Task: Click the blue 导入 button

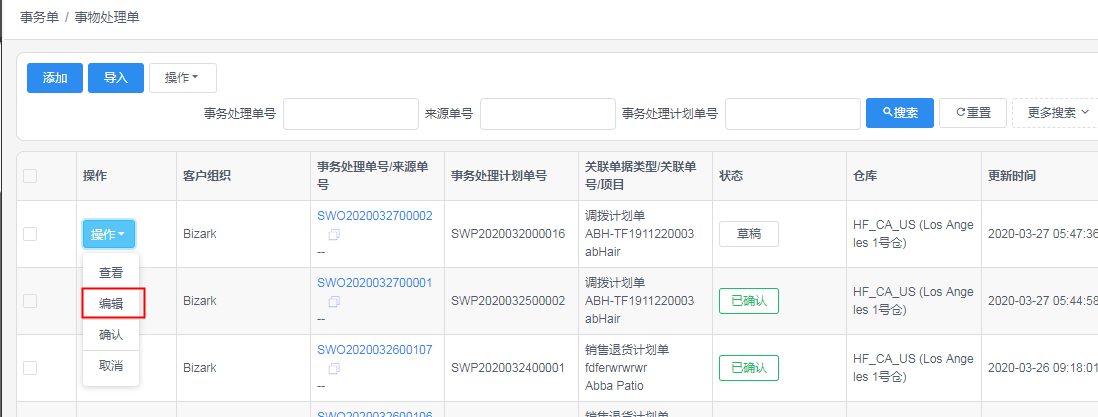Action: pyautogui.click(x=116, y=78)
